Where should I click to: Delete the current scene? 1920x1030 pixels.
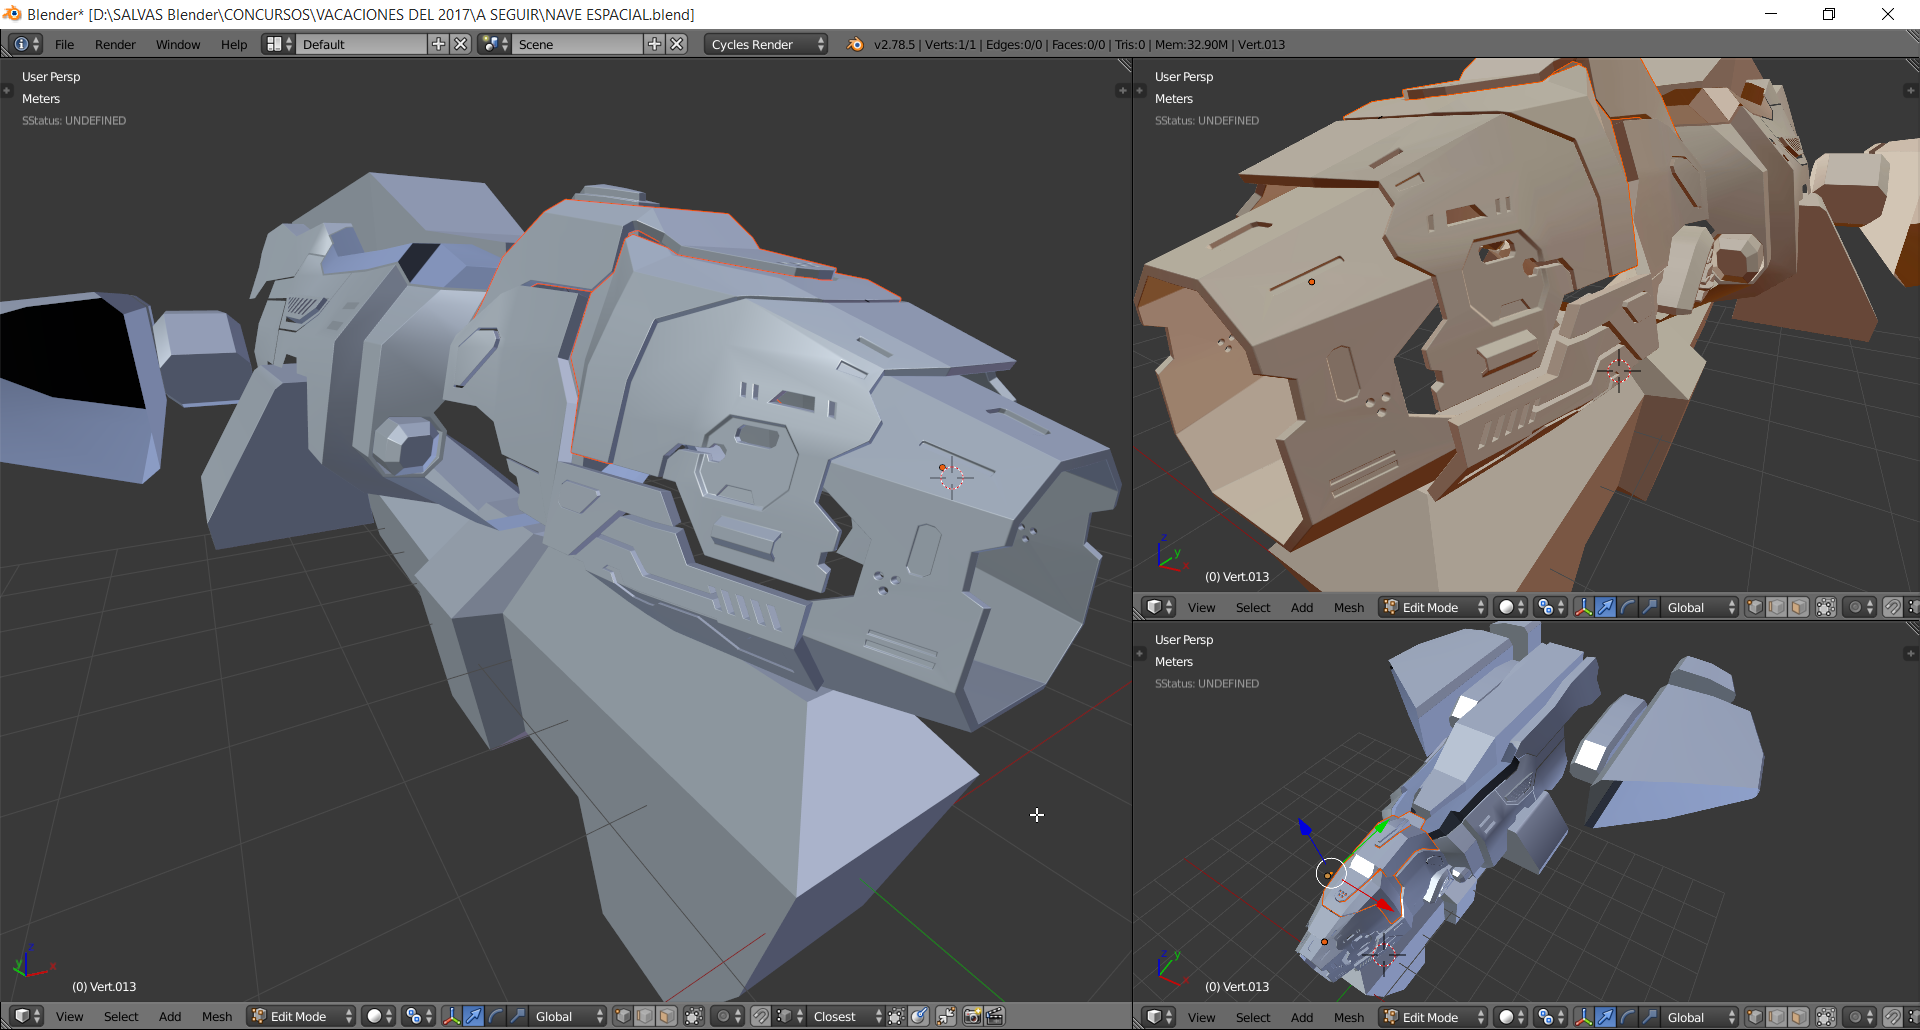tap(677, 44)
